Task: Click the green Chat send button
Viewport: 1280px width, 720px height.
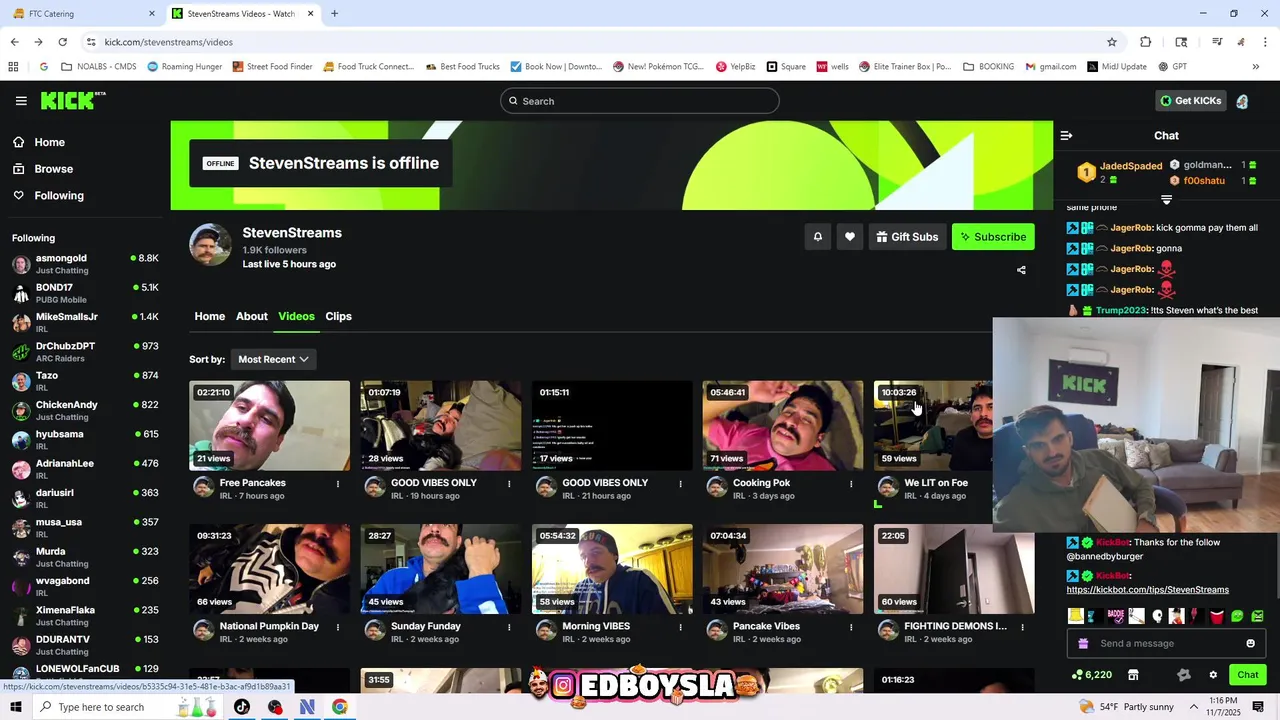Action: (x=1248, y=675)
